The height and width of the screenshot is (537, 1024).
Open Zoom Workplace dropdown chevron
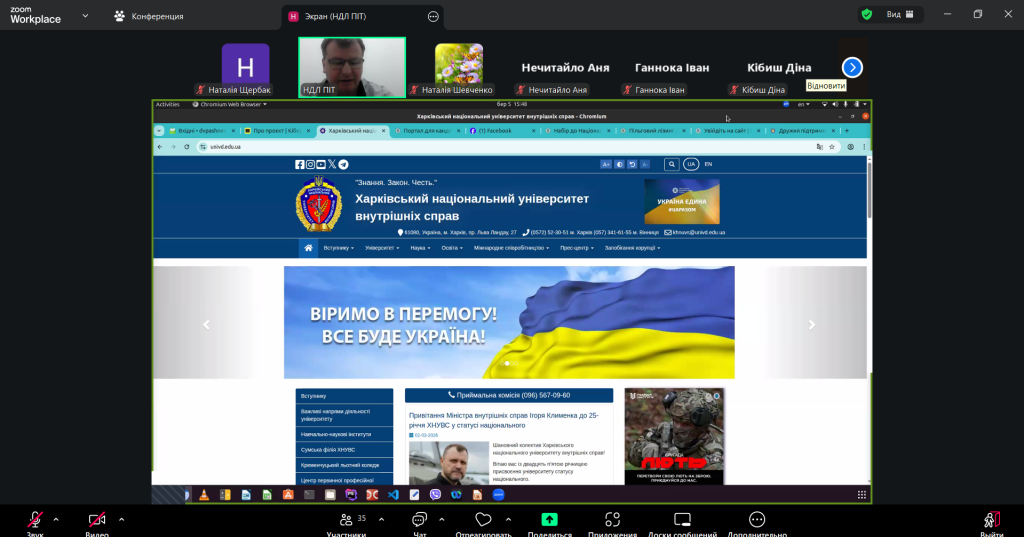coord(84,16)
